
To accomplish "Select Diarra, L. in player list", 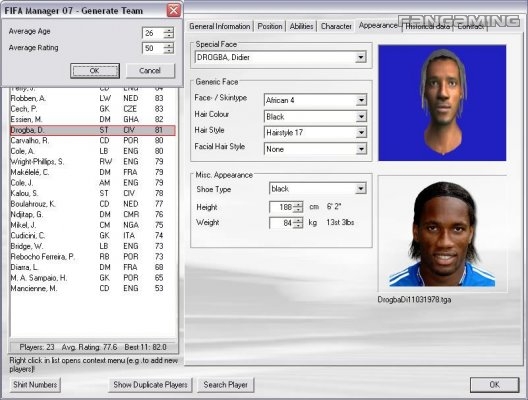I will pos(93,267).
